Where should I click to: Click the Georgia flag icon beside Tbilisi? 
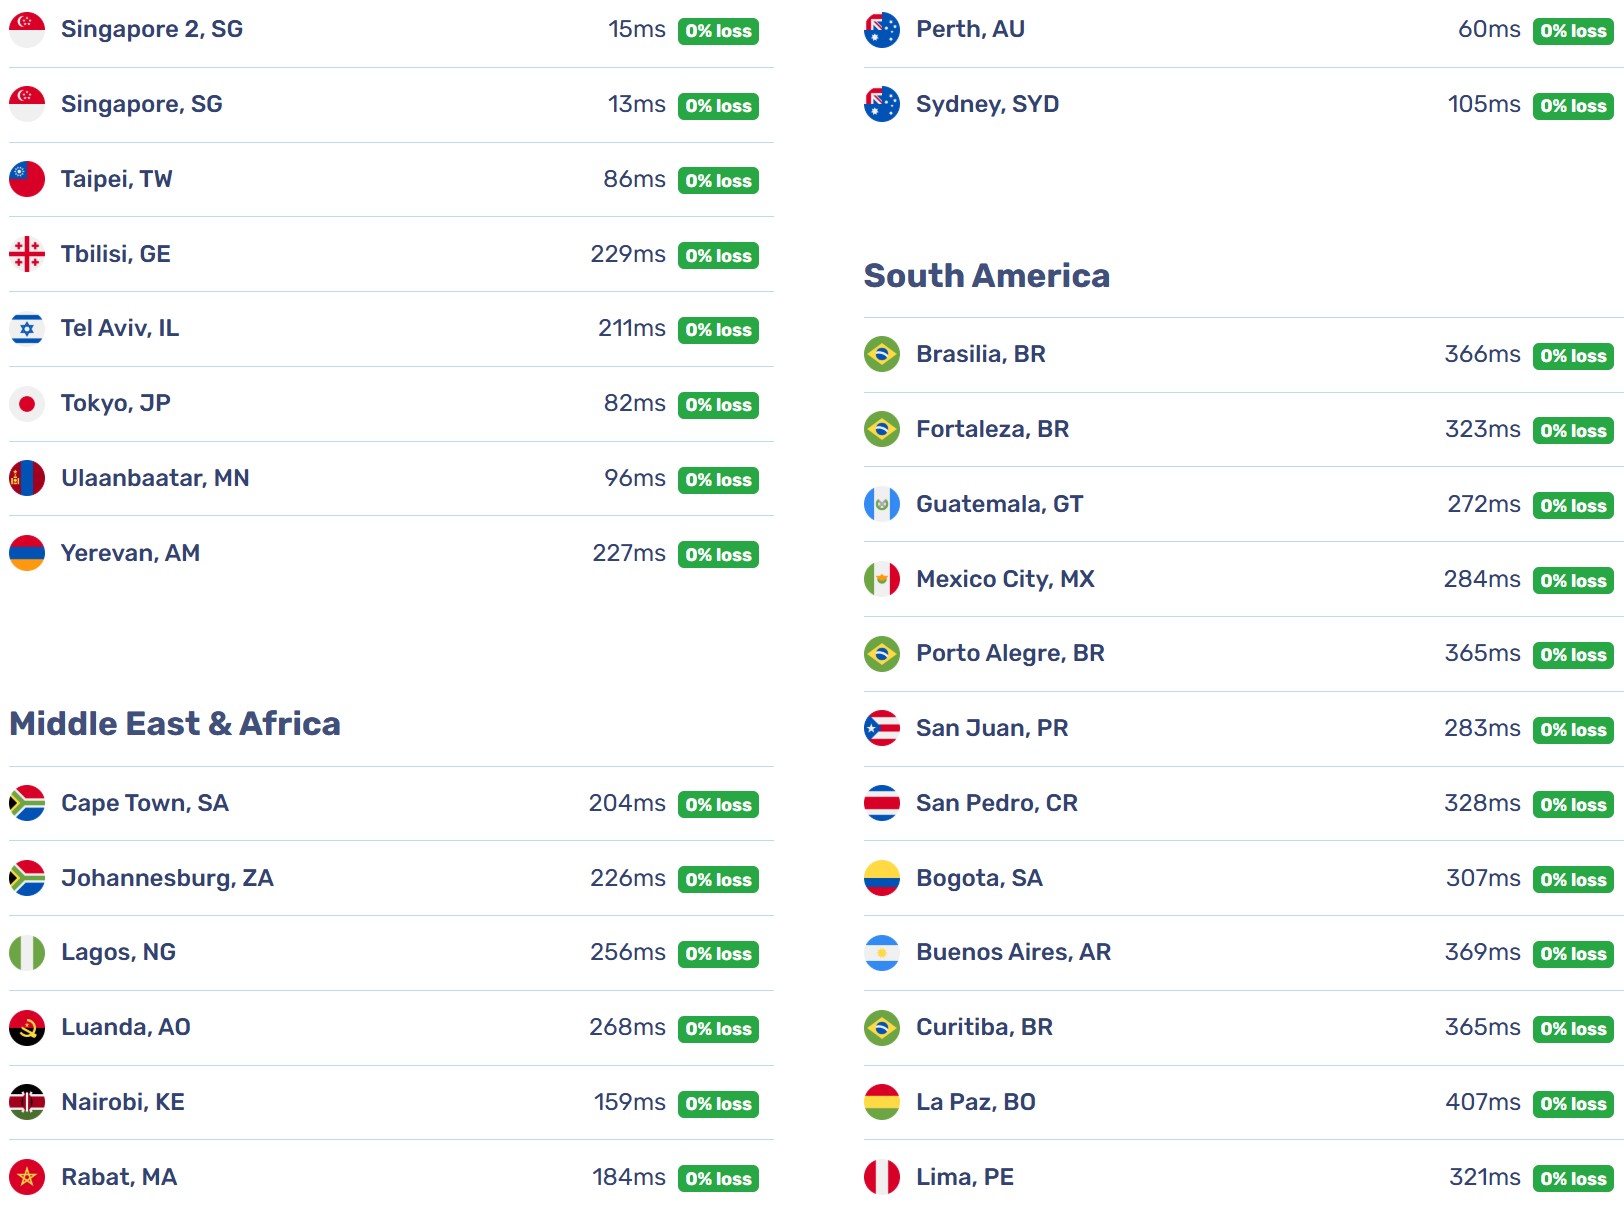coord(27,254)
